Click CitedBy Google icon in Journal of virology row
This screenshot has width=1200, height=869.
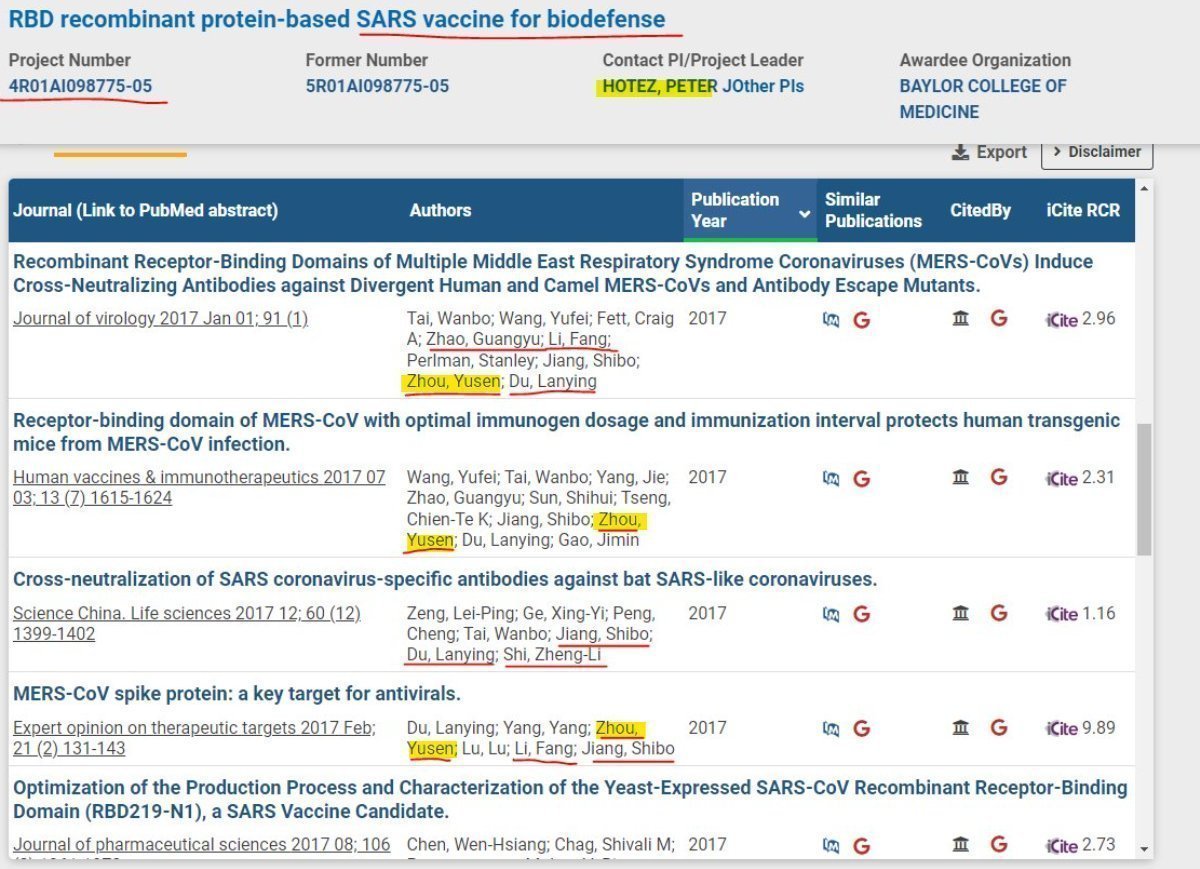click(998, 319)
